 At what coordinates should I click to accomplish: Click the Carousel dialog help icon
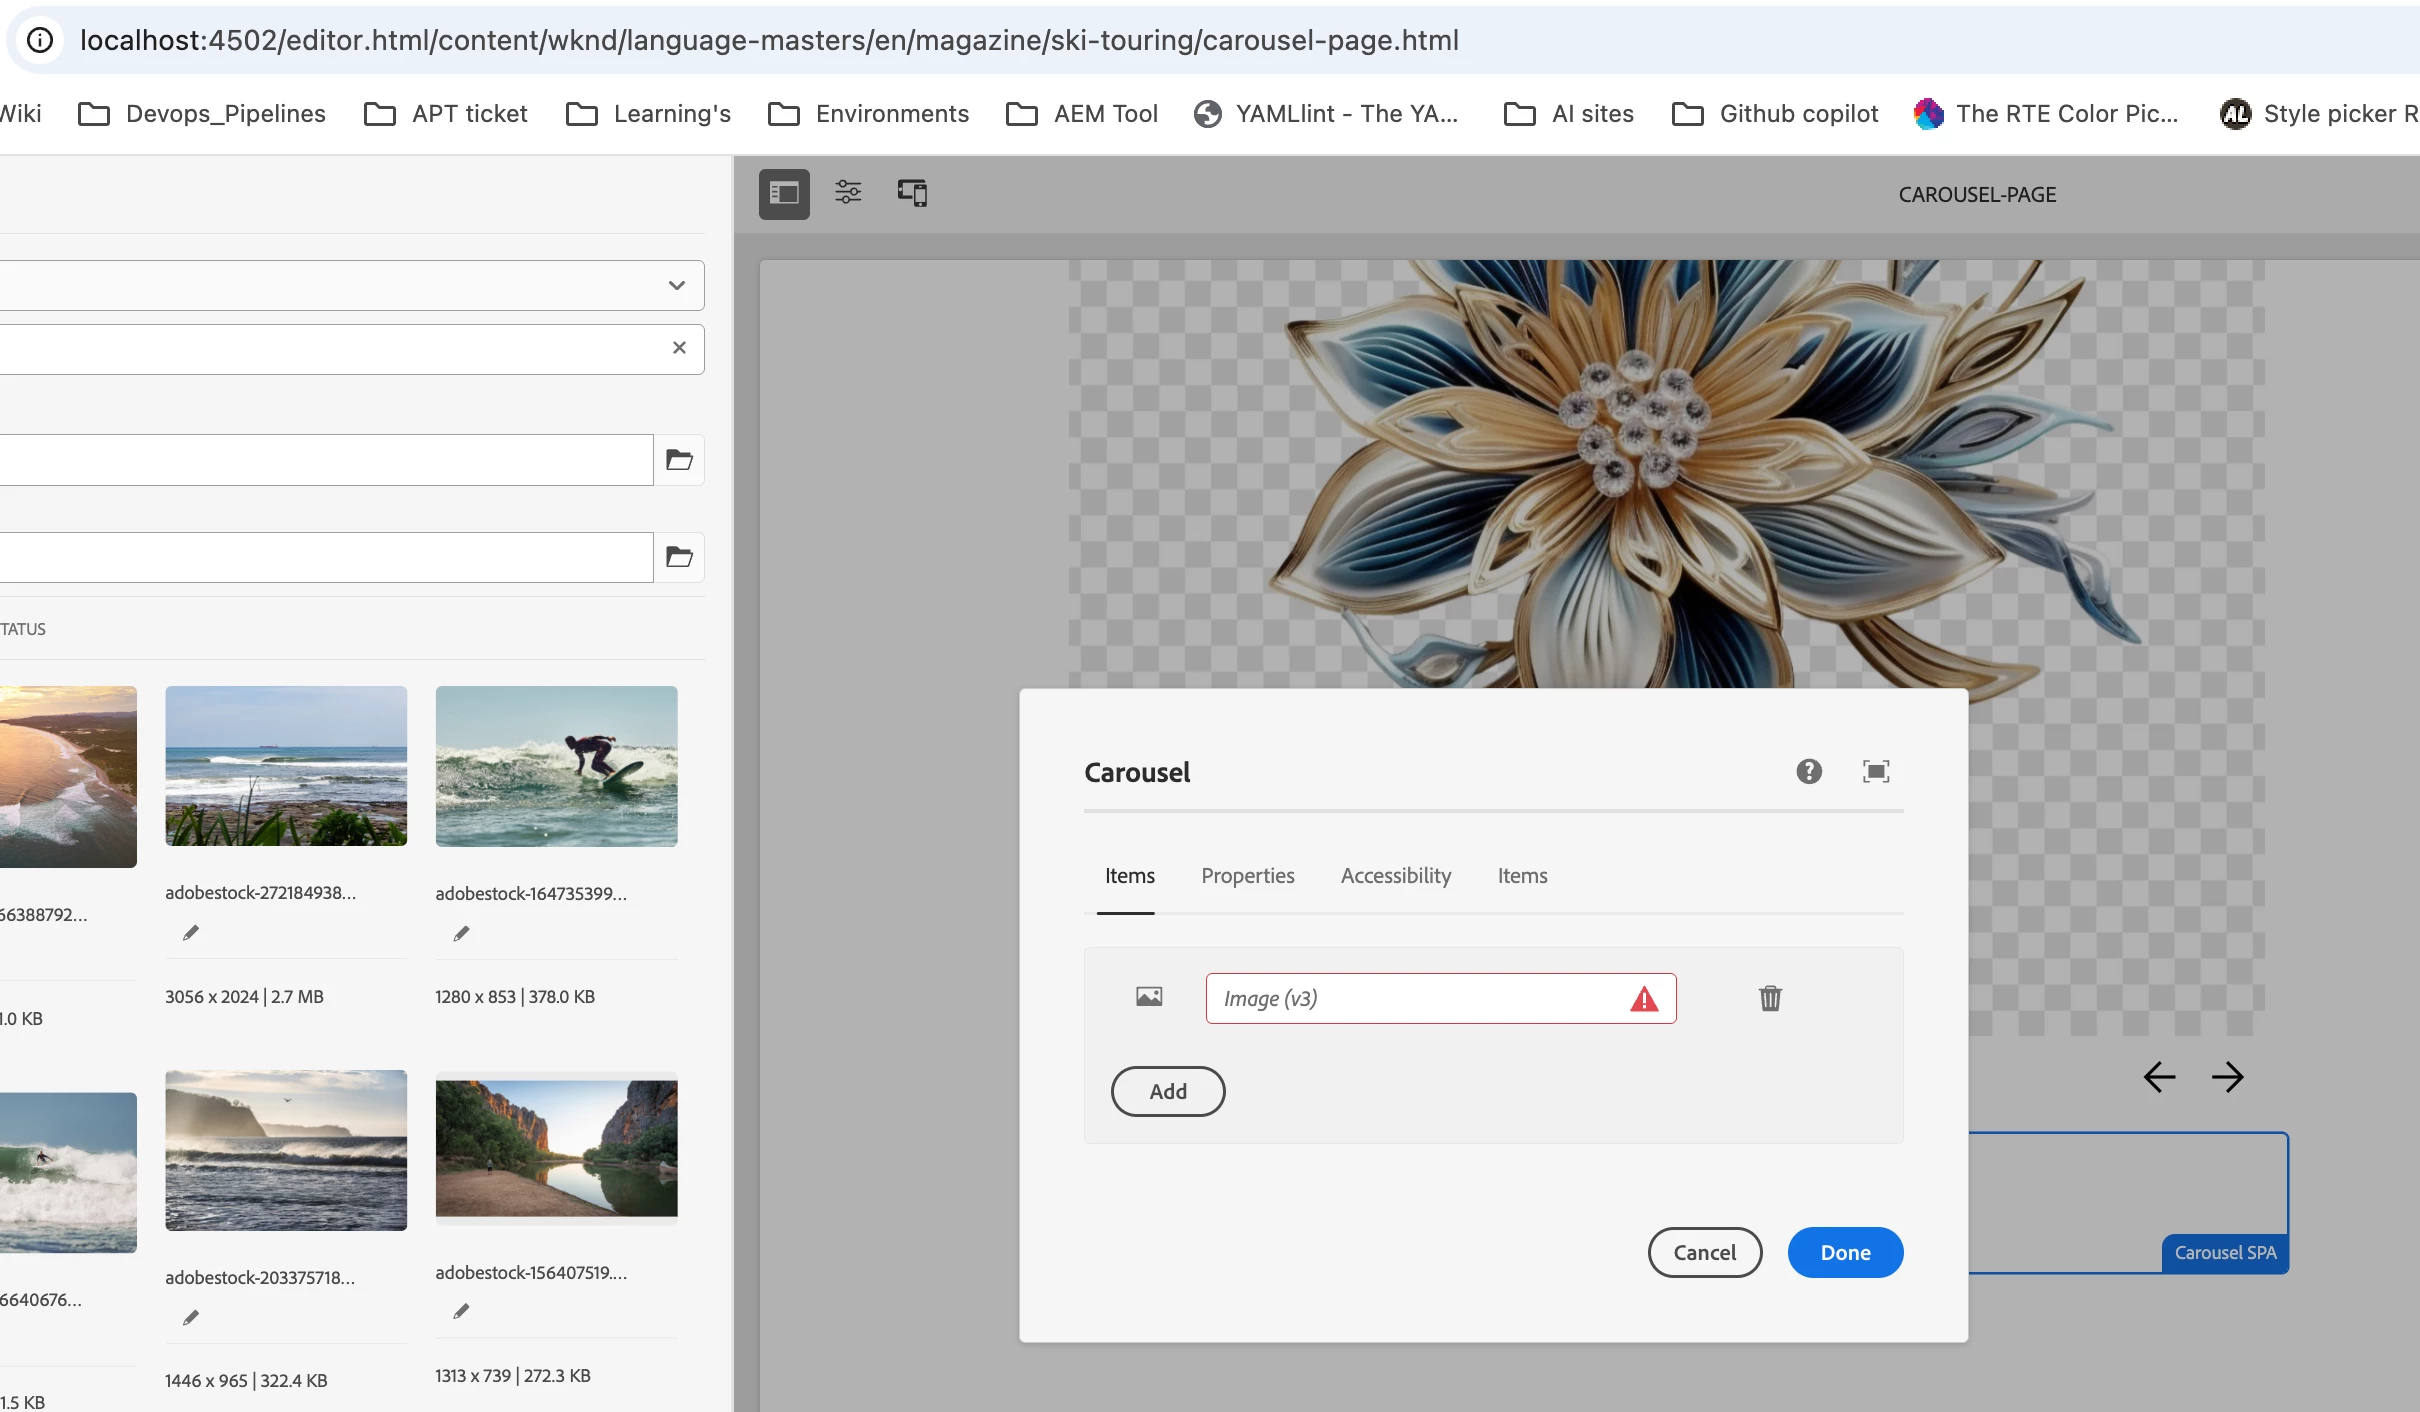click(x=1808, y=771)
